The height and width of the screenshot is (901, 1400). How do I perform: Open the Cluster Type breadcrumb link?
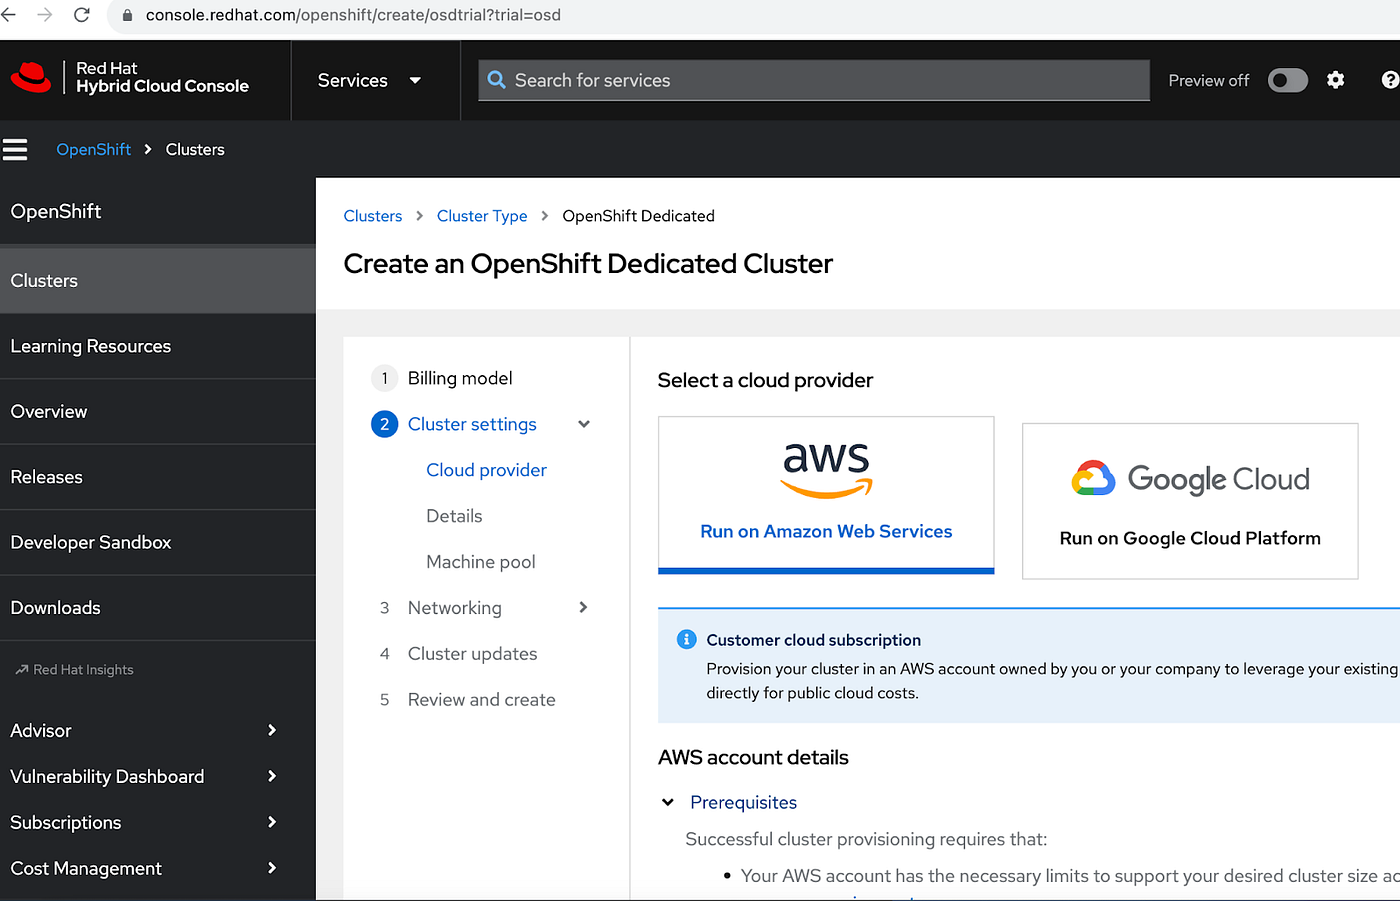[482, 215]
